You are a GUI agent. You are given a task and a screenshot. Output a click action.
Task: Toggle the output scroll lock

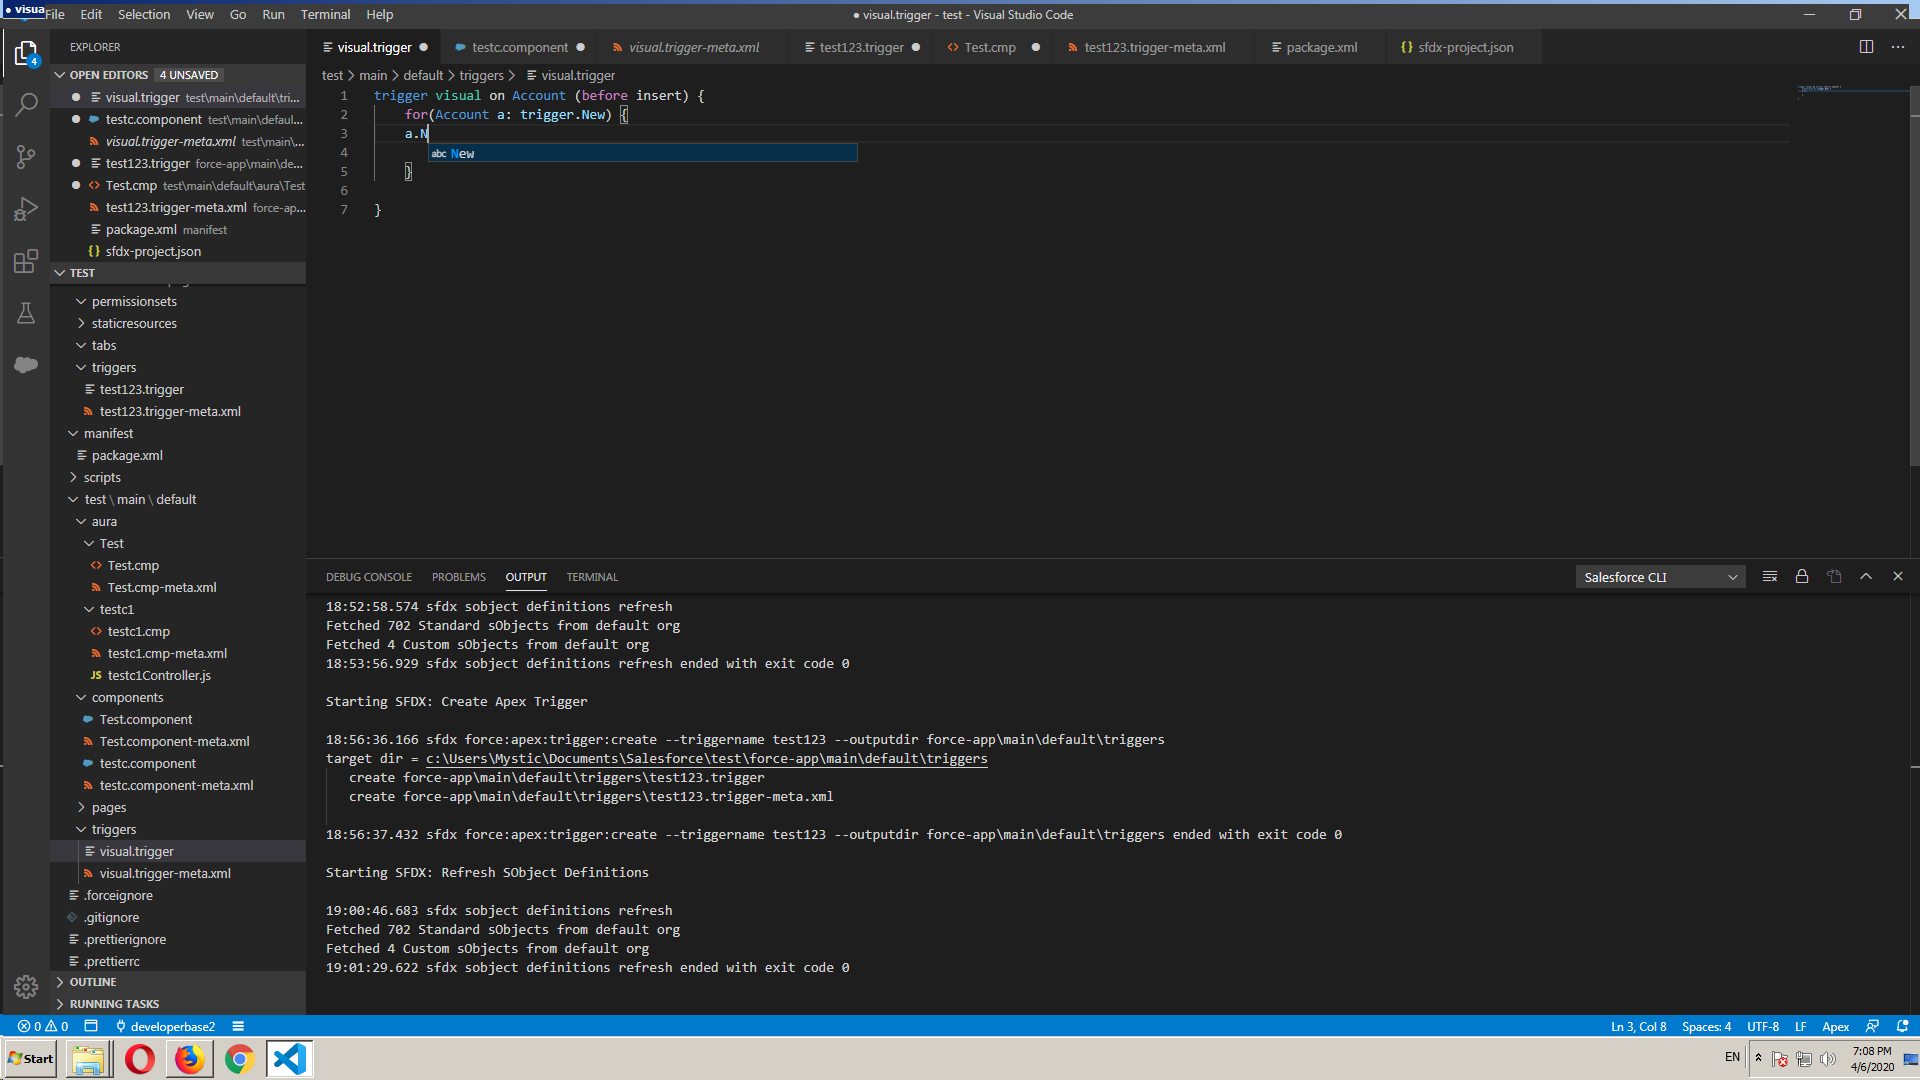tap(1802, 577)
